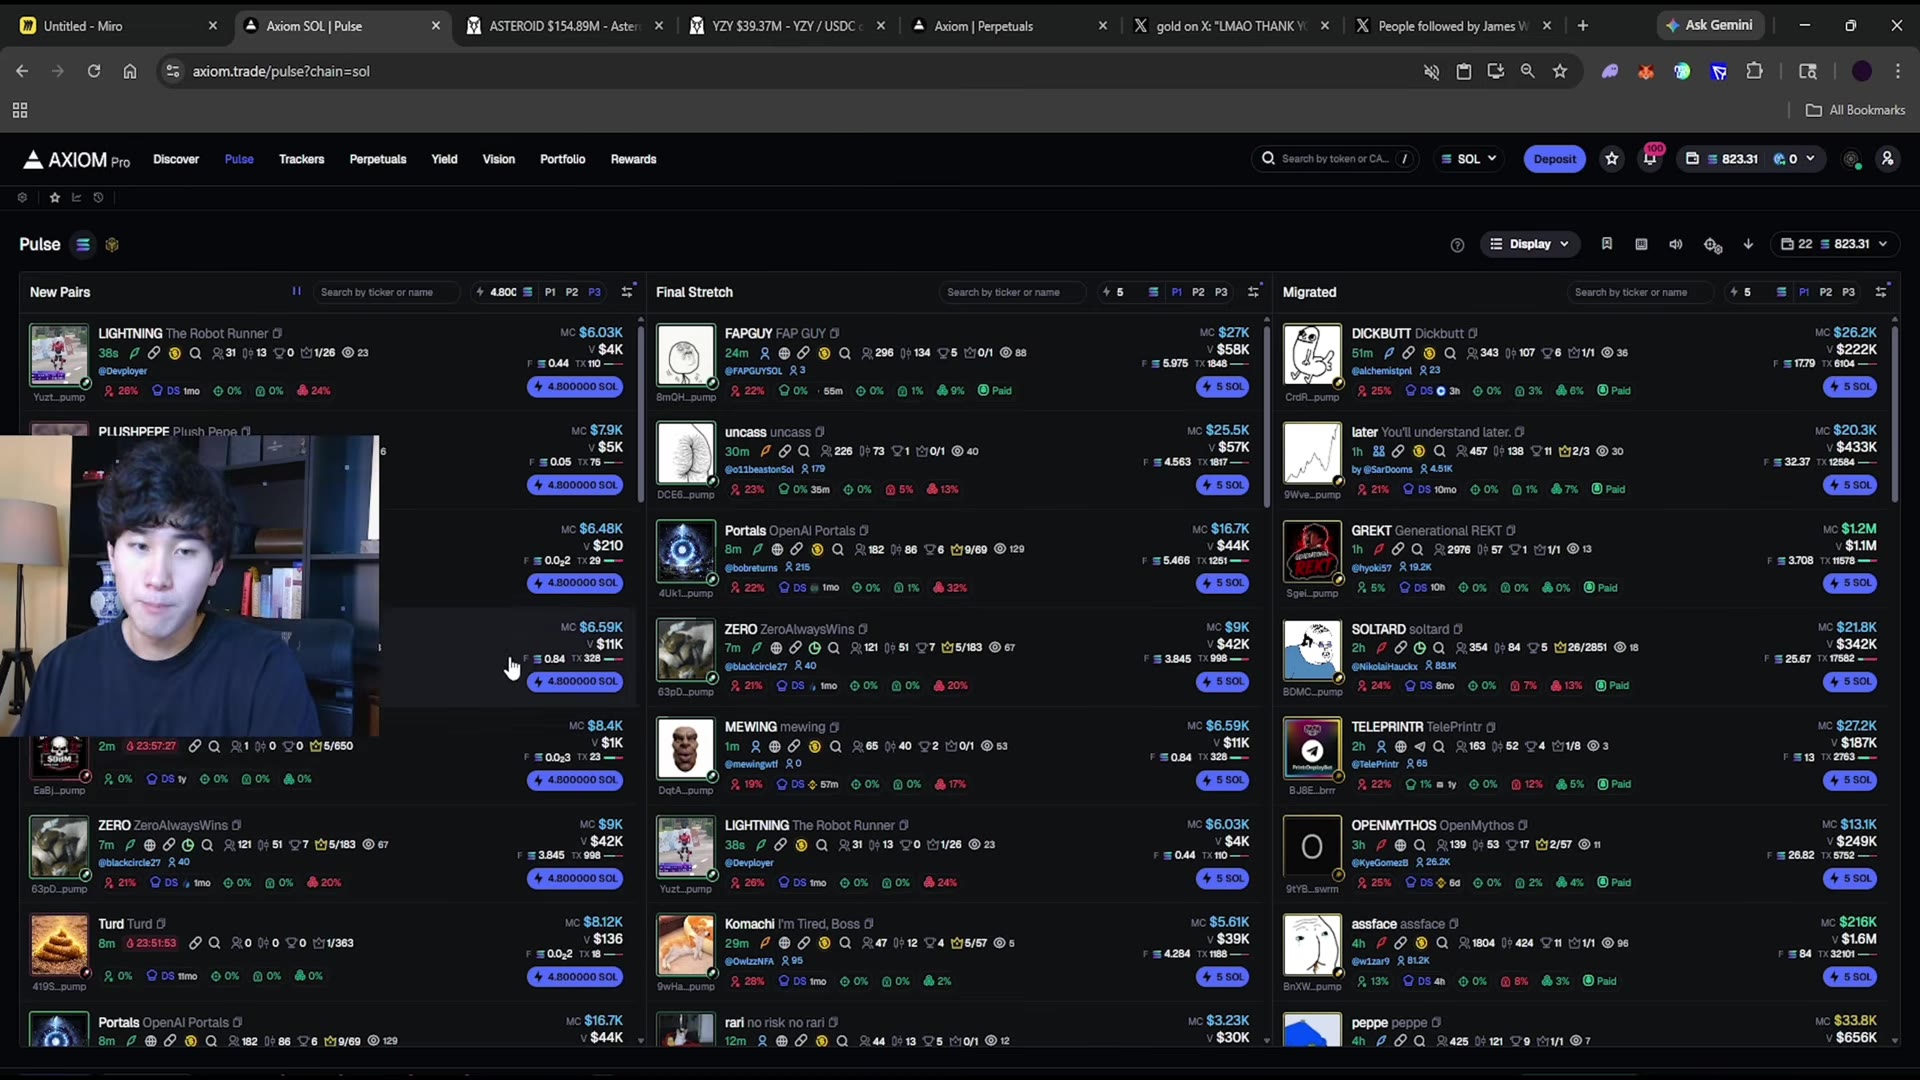Expand the Display dropdown
The image size is (1920, 1080).
1529,244
